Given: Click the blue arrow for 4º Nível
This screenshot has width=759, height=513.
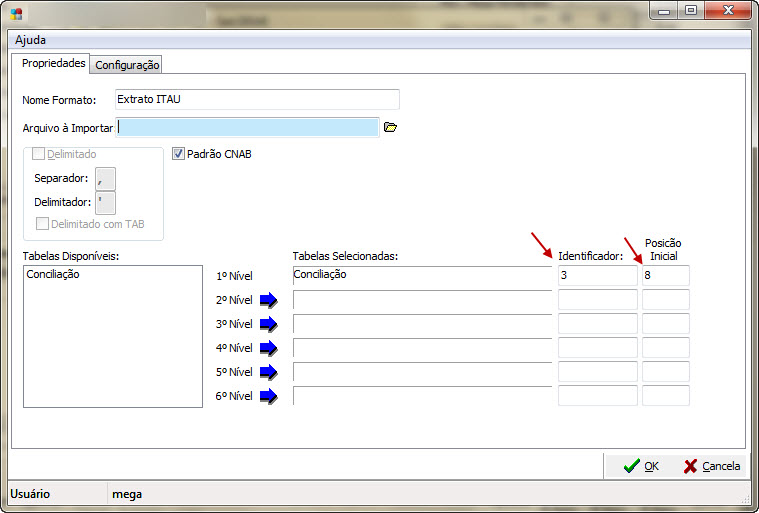Looking at the screenshot, I should (x=268, y=348).
